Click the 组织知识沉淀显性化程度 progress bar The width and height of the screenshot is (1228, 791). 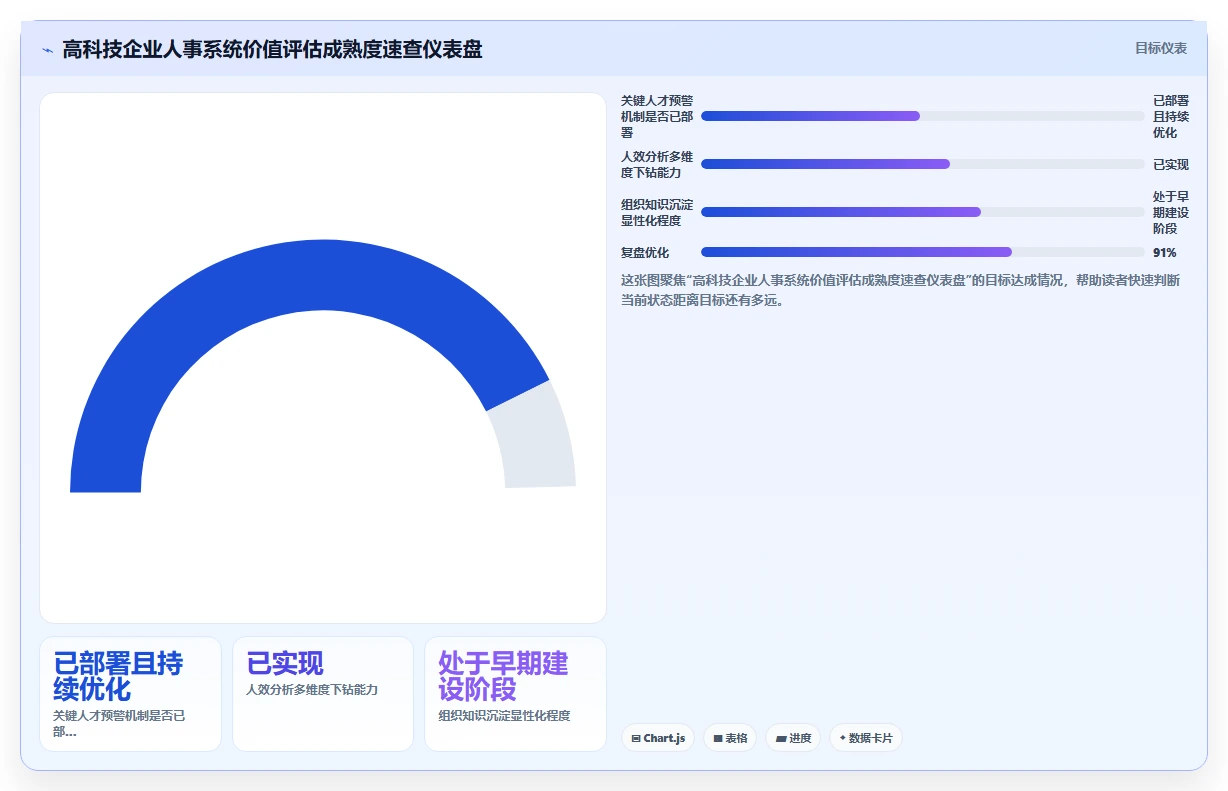pyautogui.click(x=922, y=212)
